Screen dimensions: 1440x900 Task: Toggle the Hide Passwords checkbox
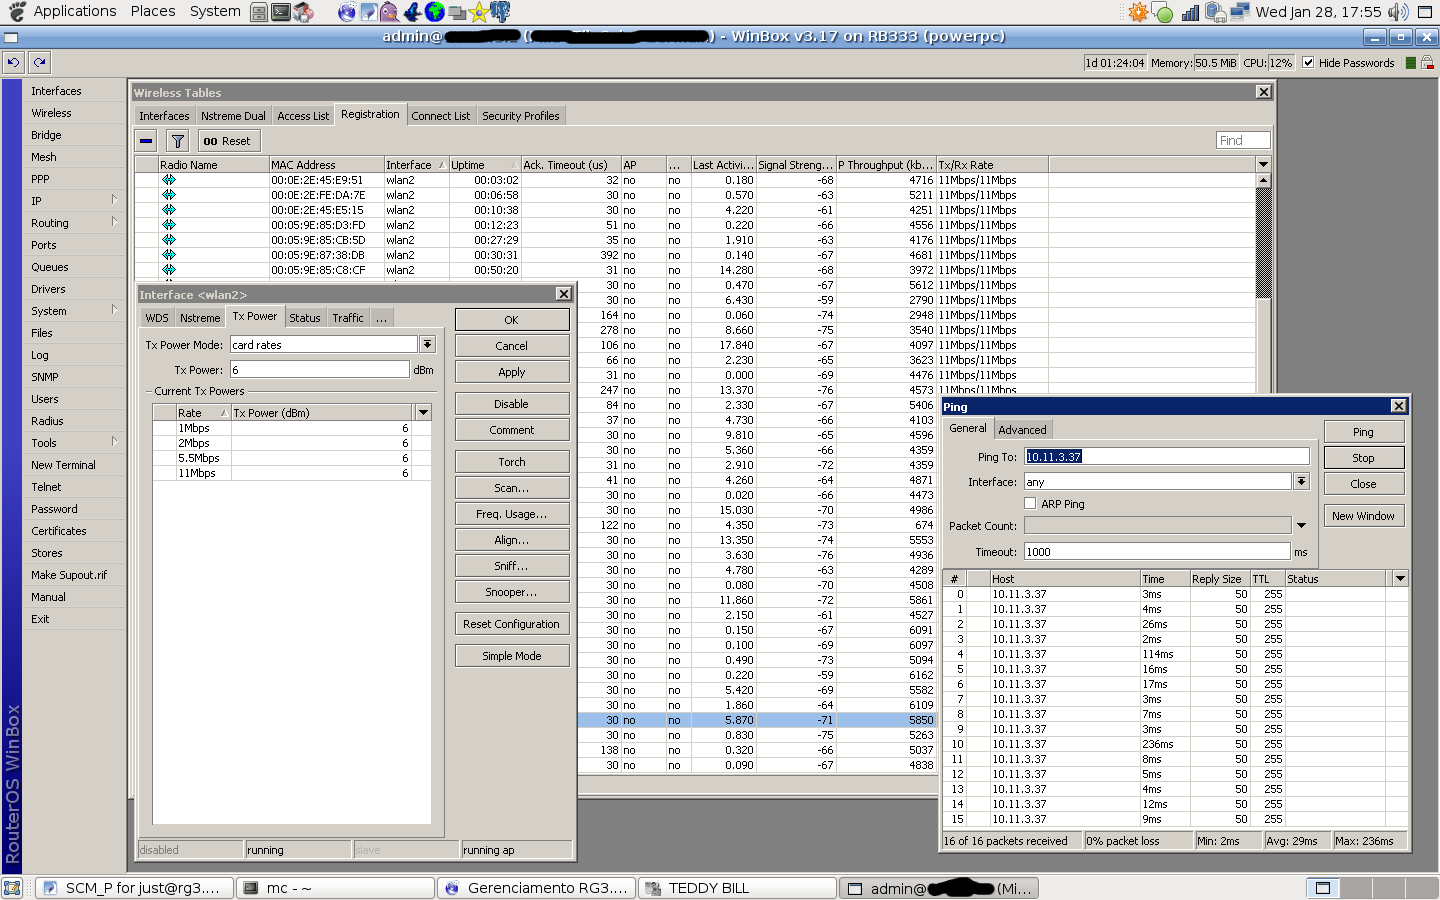[x=1308, y=62]
